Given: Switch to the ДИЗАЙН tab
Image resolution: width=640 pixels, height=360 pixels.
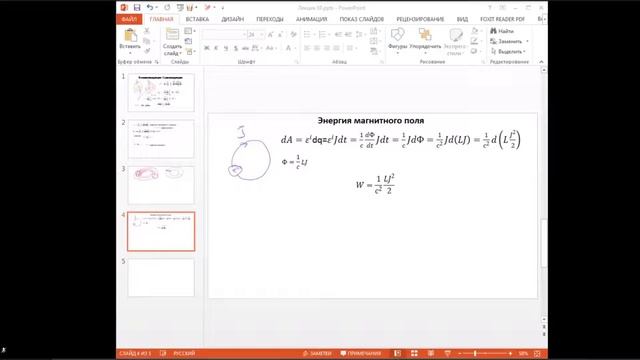Looking at the screenshot, I should tap(233, 19).
